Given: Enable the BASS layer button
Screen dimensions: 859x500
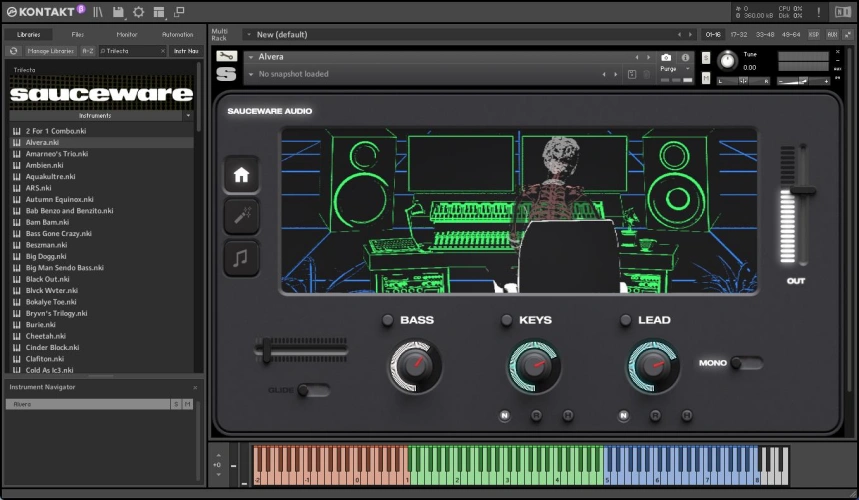Looking at the screenshot, I should 388,321.
